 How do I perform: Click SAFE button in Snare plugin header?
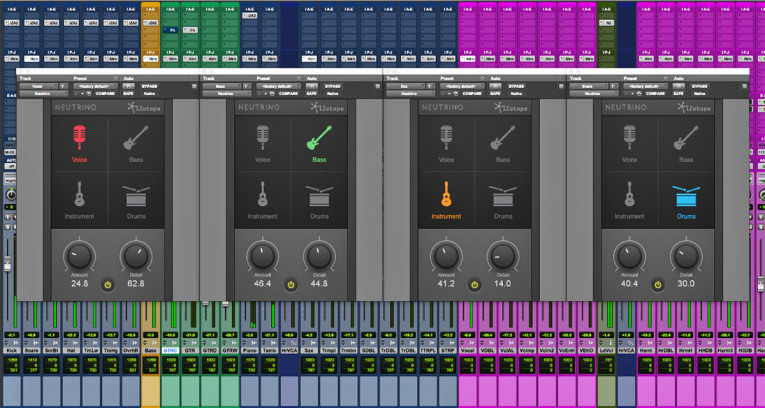point(678,93)
